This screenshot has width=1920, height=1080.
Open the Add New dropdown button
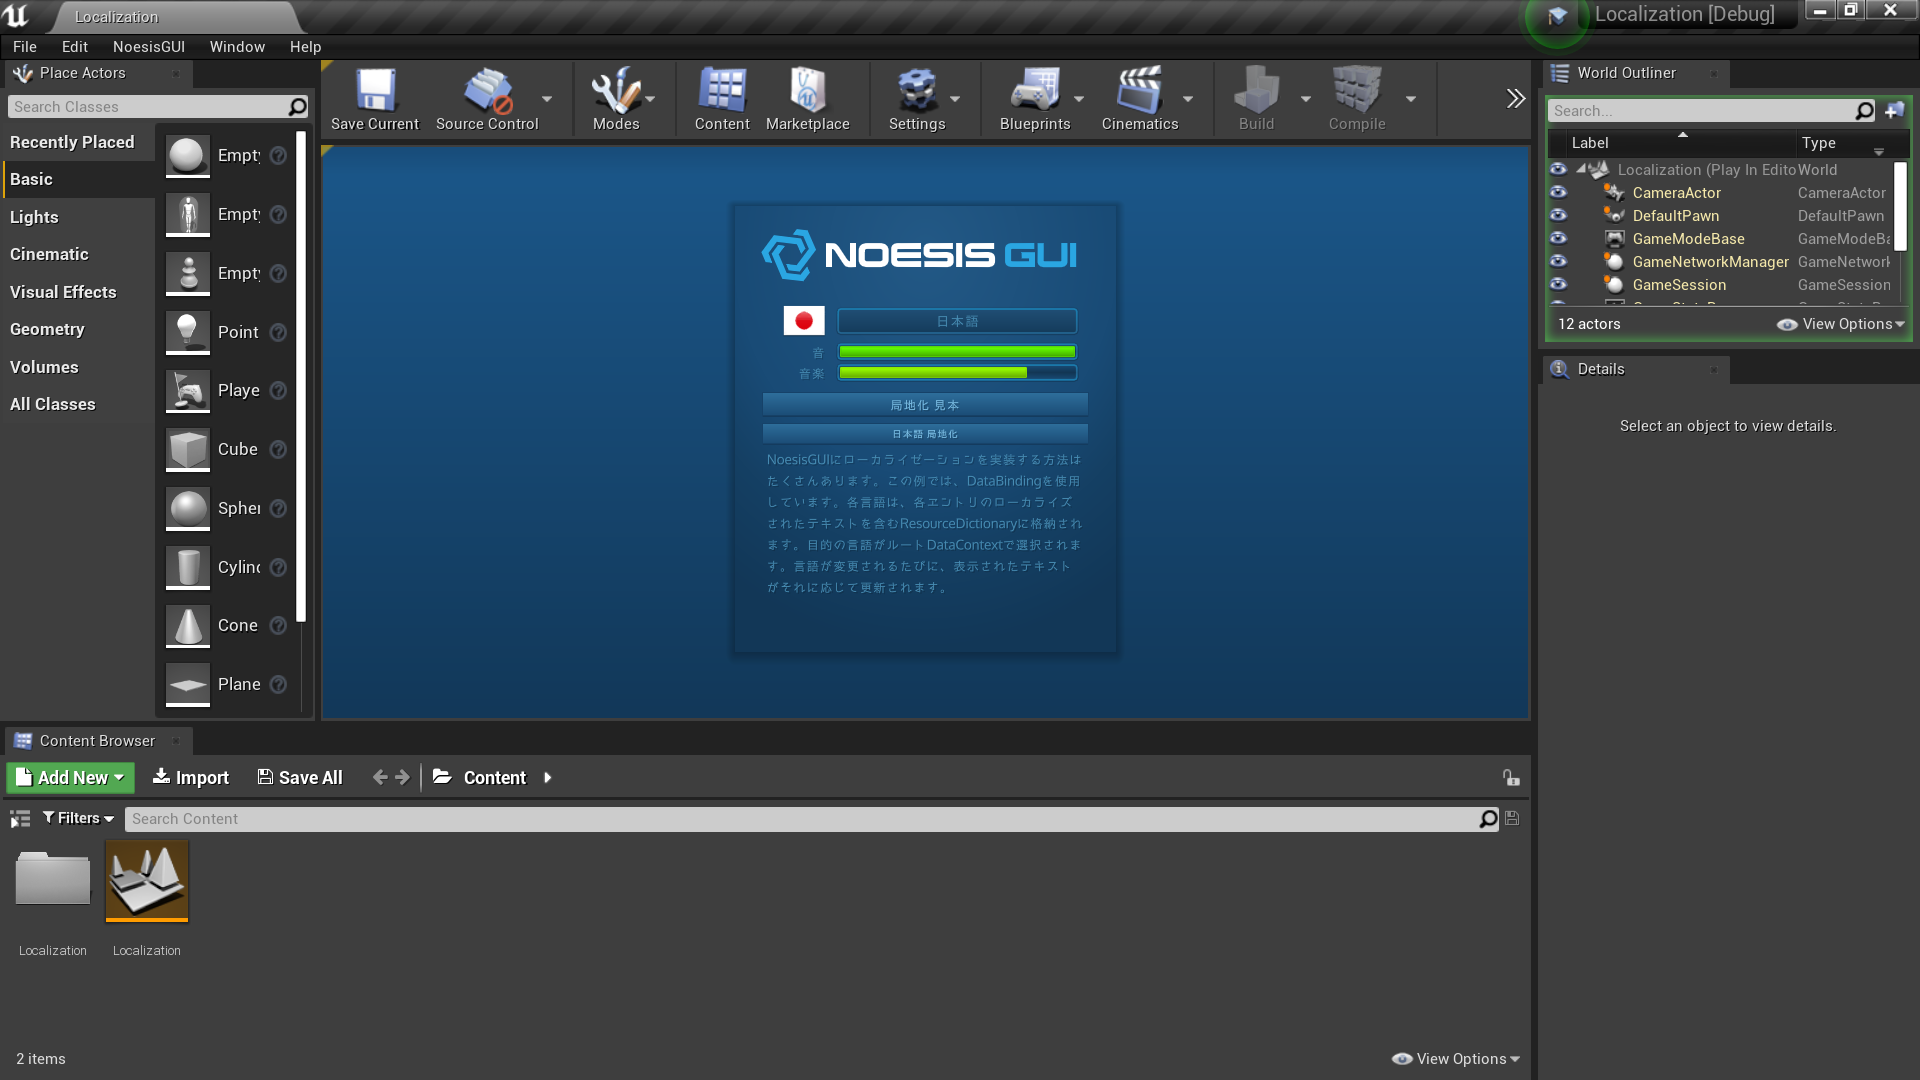[x=70, y=778]
